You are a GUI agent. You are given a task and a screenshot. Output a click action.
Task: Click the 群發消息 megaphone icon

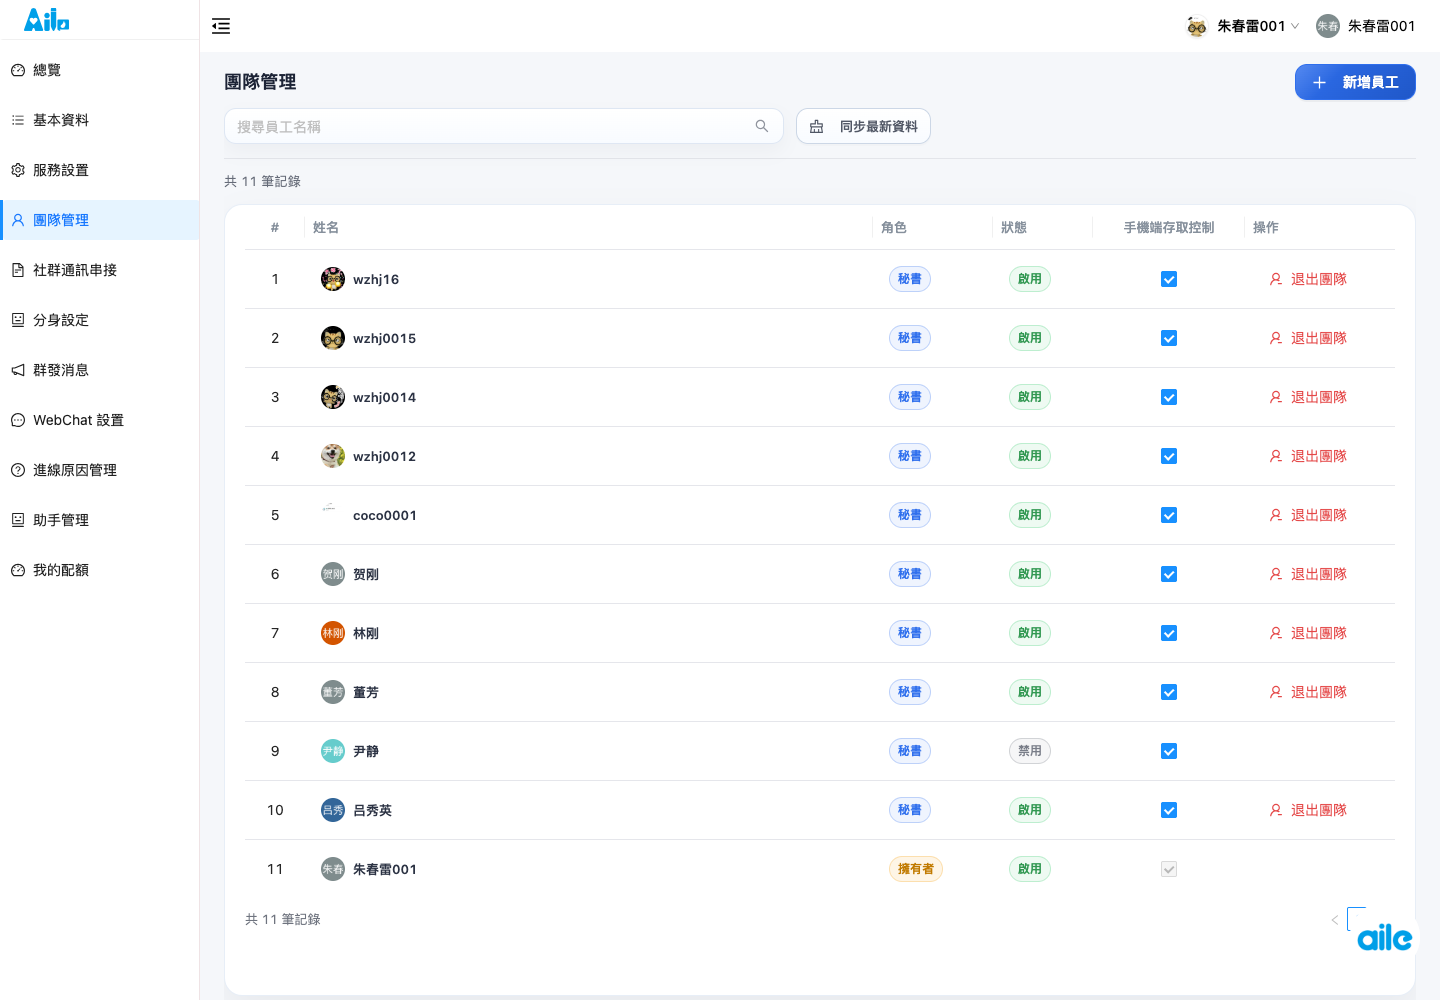pyautogui.click(x=18, y=370)
